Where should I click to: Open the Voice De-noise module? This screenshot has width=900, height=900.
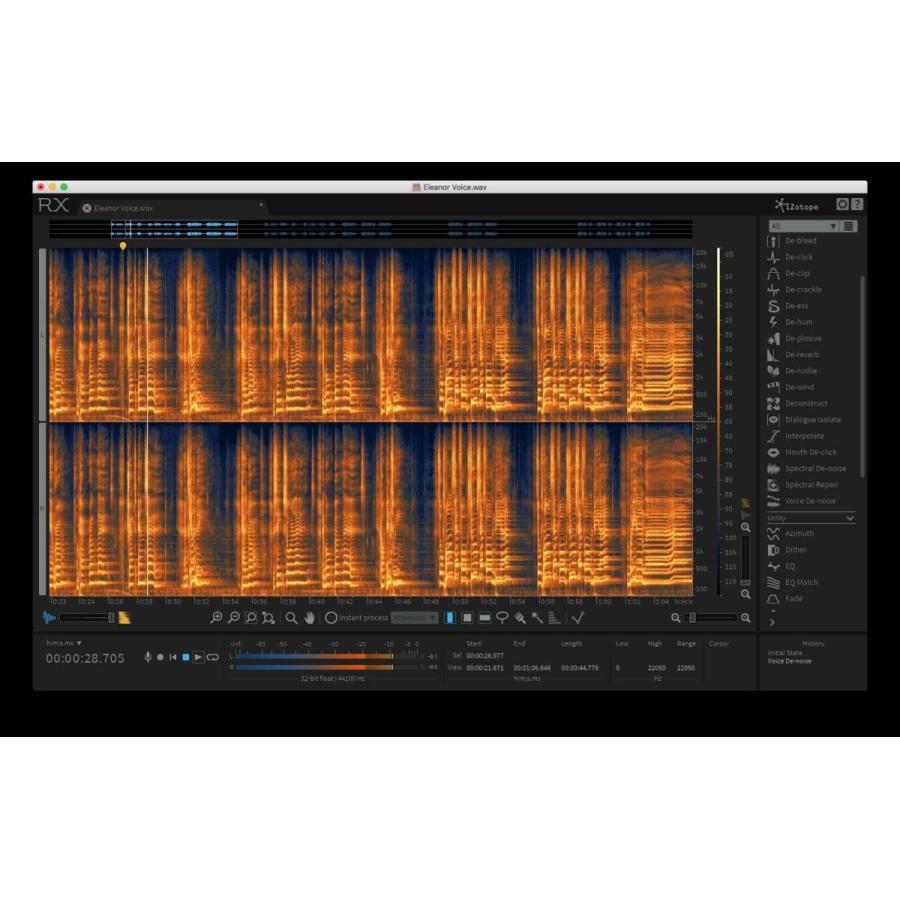coord(802,501)
